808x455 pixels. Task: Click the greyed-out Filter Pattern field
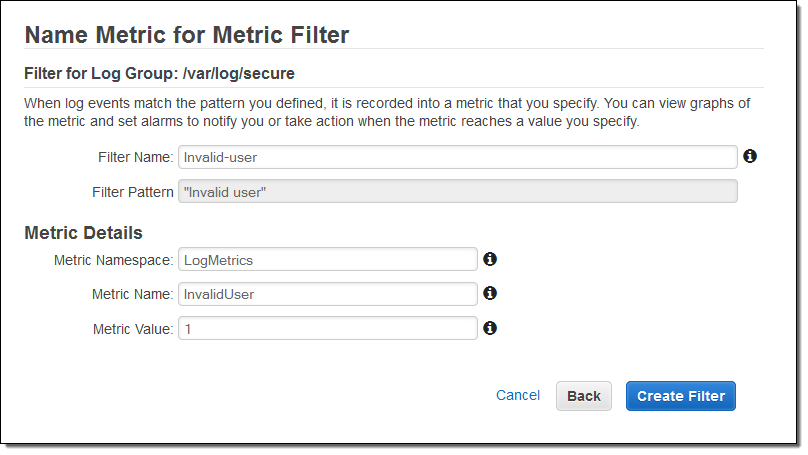(x=457, y=191)
